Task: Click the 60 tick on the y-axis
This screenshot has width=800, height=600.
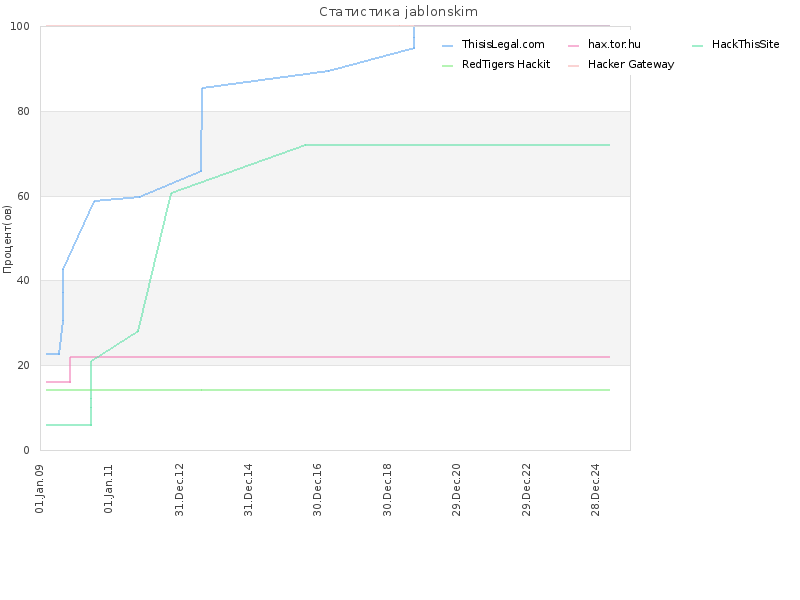Action: coord(23,196)
